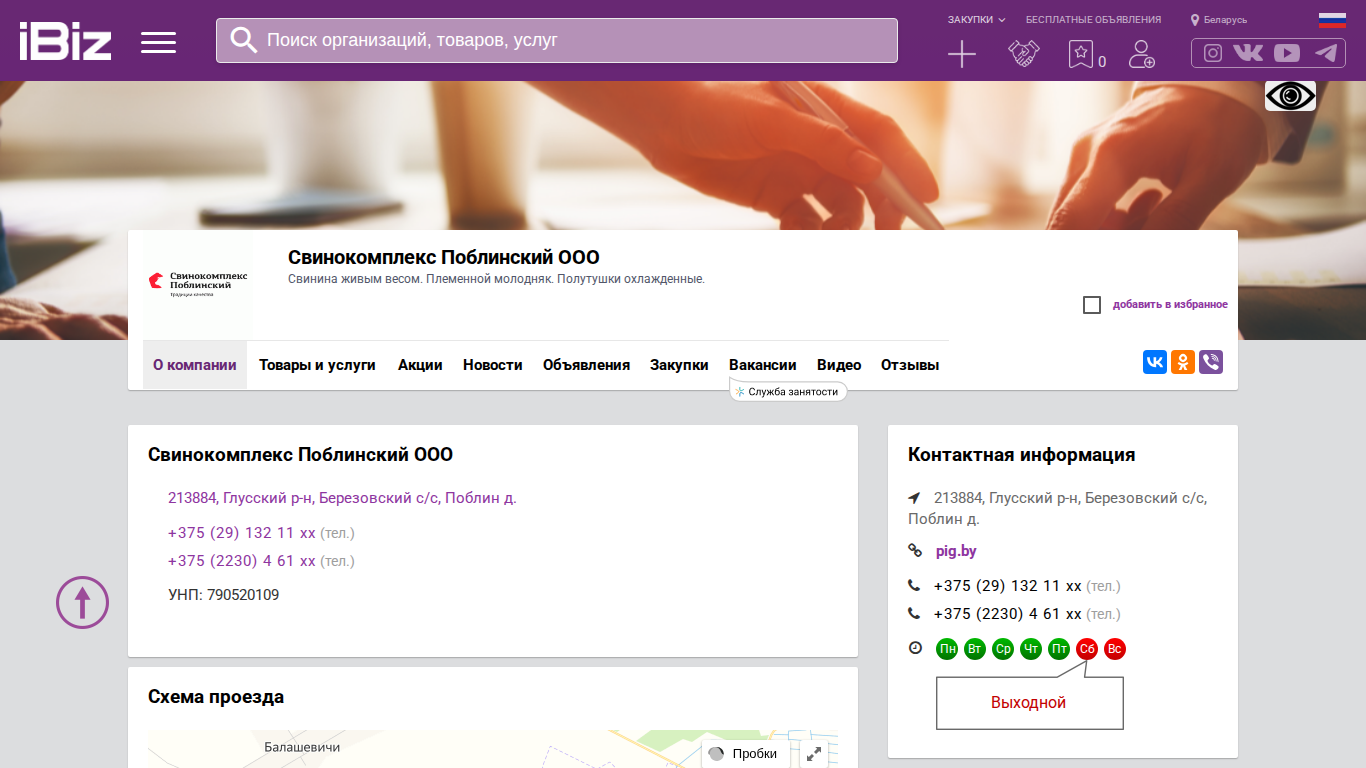Visit the pig.by website link
This screenshot has height=768, width=1366.
956,551
